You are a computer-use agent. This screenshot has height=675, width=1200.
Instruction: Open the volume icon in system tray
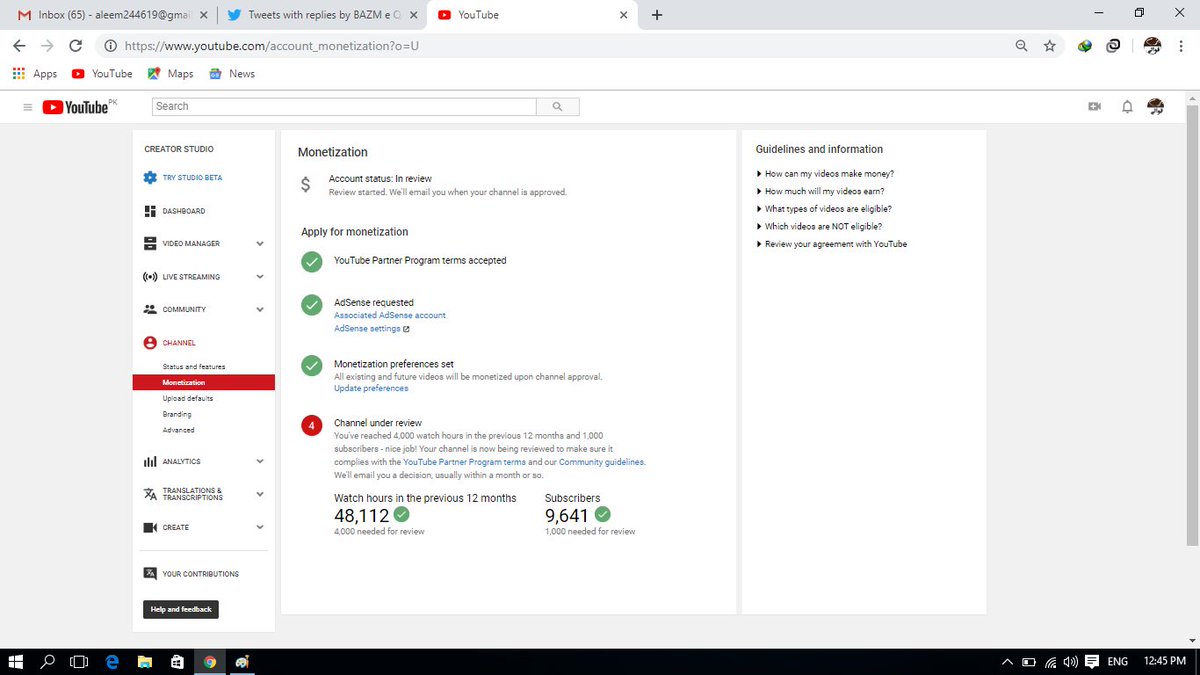point(1070,662)
